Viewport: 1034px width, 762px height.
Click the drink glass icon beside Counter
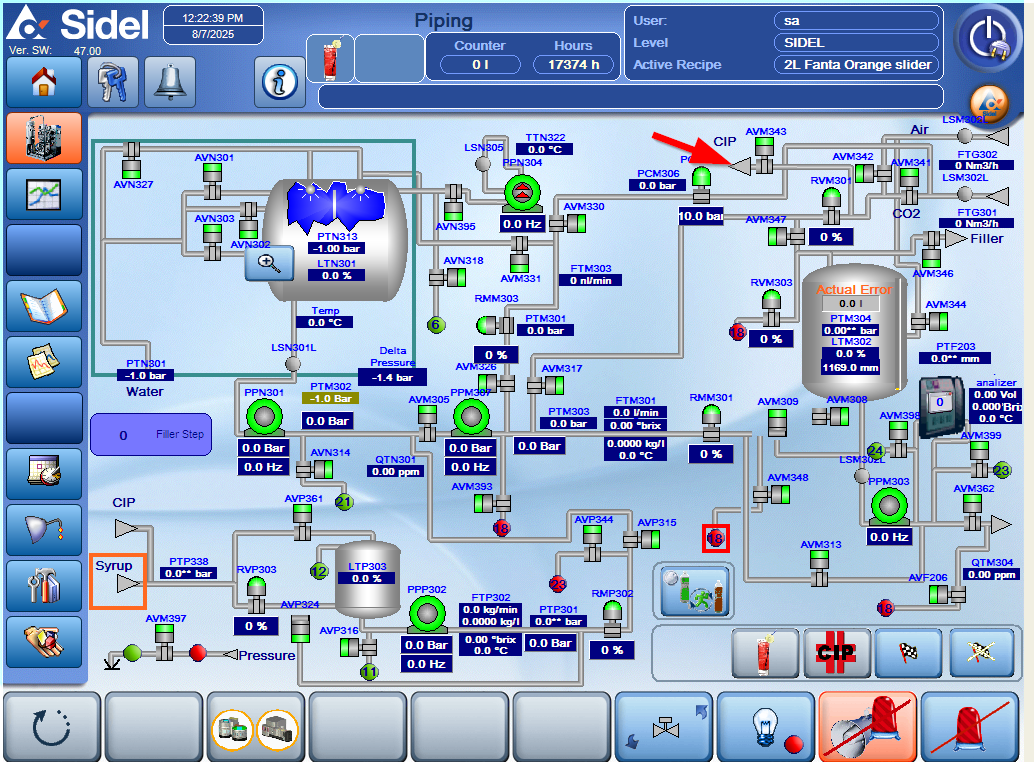click(330, 58)
